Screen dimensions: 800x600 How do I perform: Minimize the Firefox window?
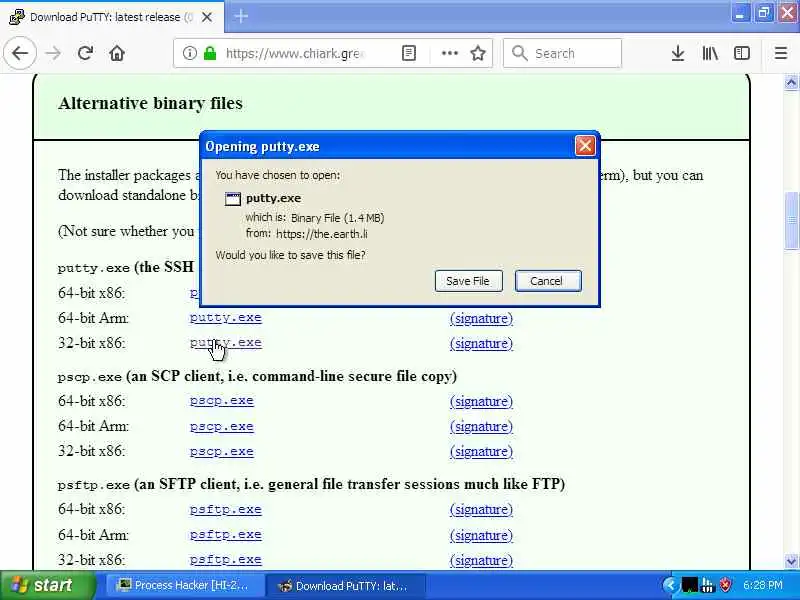pos(740,13)
